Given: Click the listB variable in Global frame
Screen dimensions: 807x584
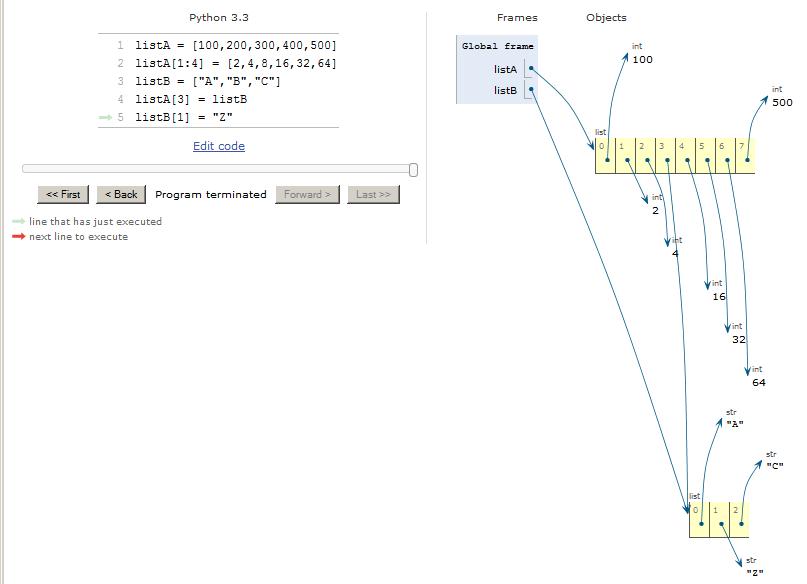Looking at the screenshot, I should tap(505, 91).
